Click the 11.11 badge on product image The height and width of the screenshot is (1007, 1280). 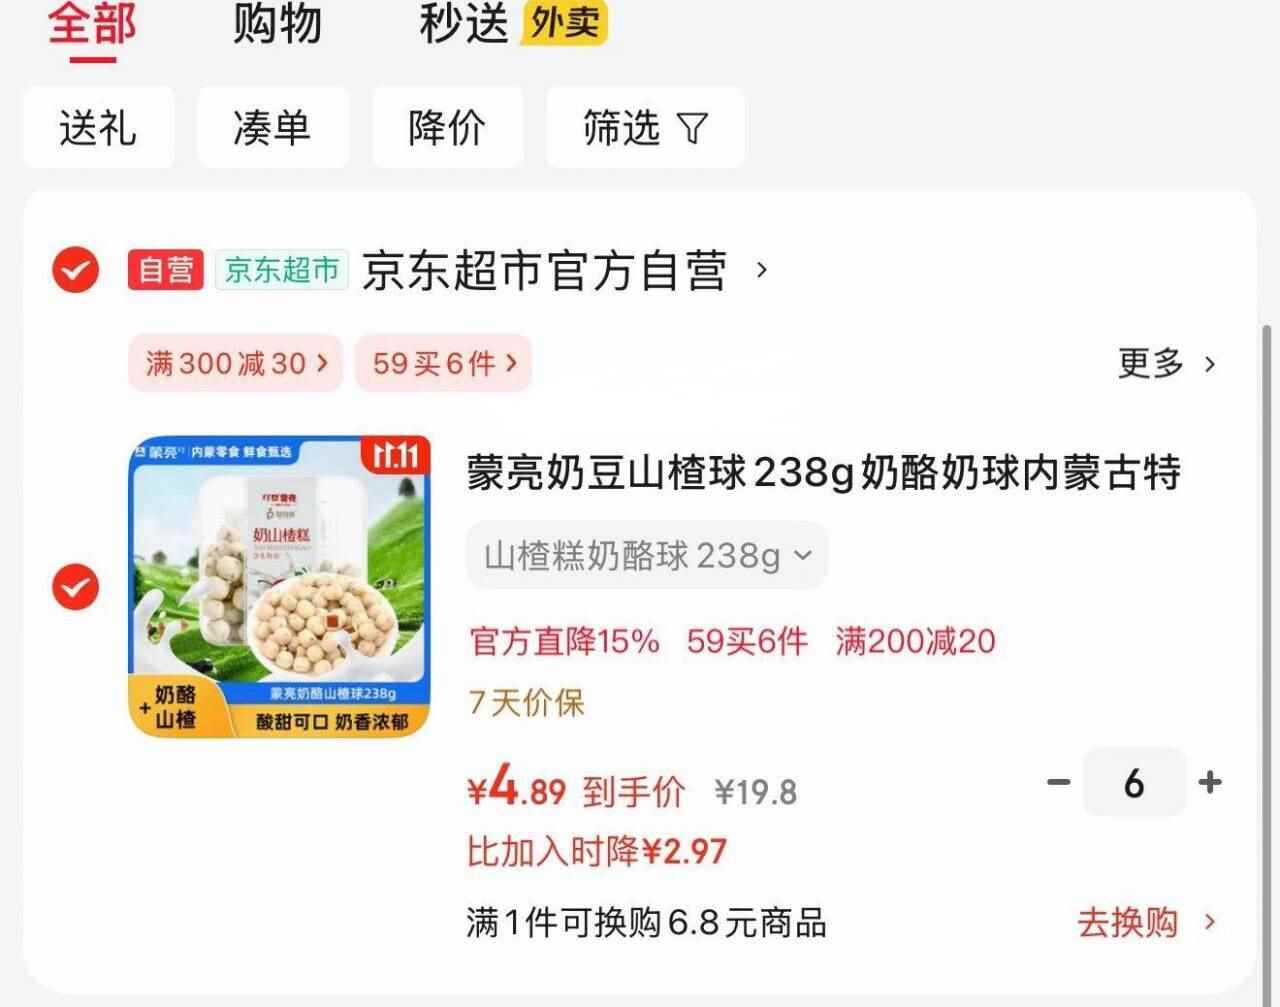tap(396, 456)
